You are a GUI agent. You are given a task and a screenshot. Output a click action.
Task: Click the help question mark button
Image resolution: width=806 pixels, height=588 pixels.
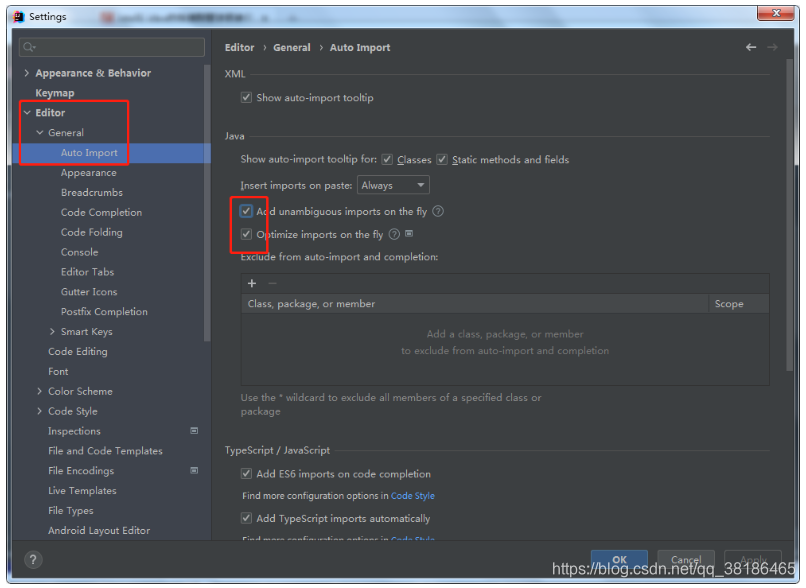pyautogui.click(x=33, y=560)
